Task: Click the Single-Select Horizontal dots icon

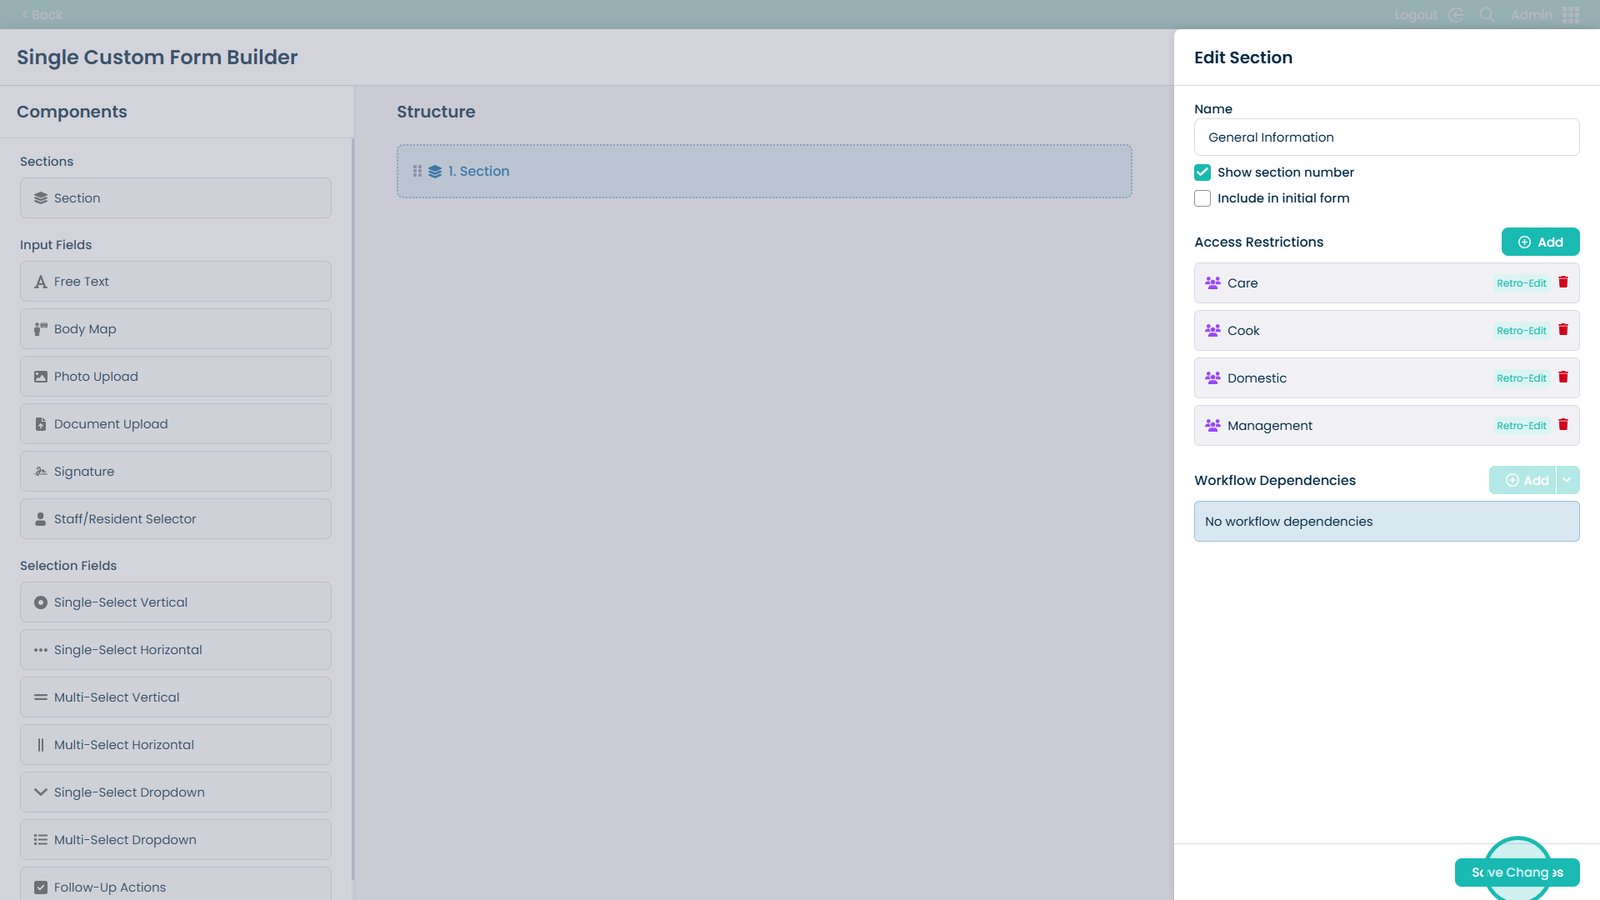Action: pyautogui.click(x=41, y=650)
